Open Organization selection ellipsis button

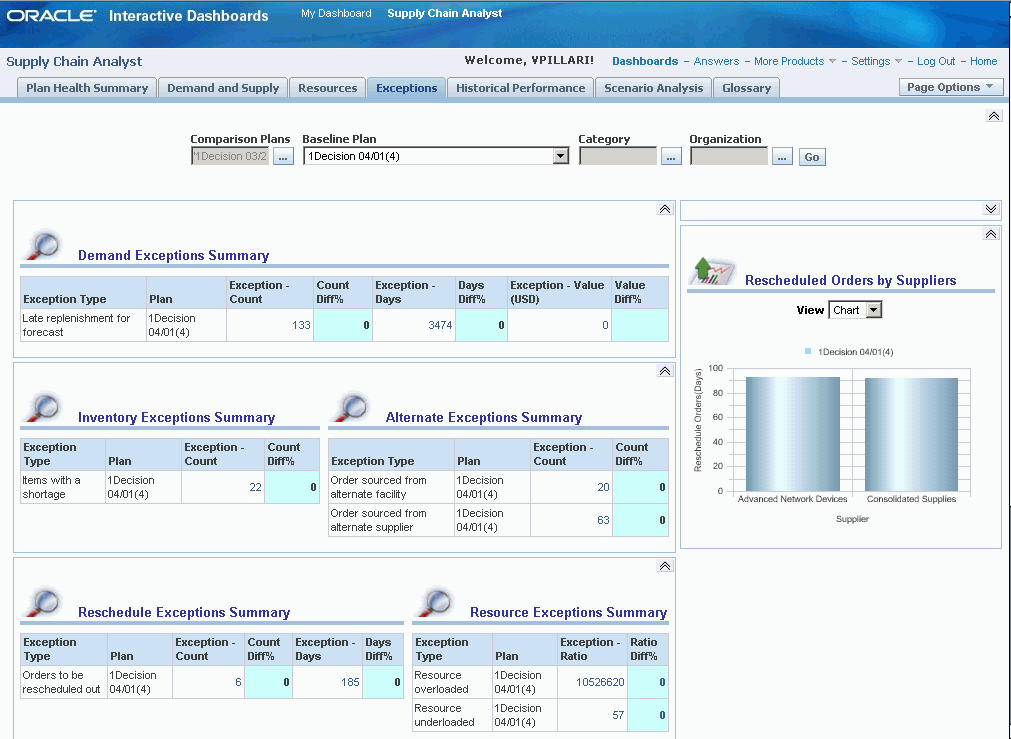tap(782, 157)
